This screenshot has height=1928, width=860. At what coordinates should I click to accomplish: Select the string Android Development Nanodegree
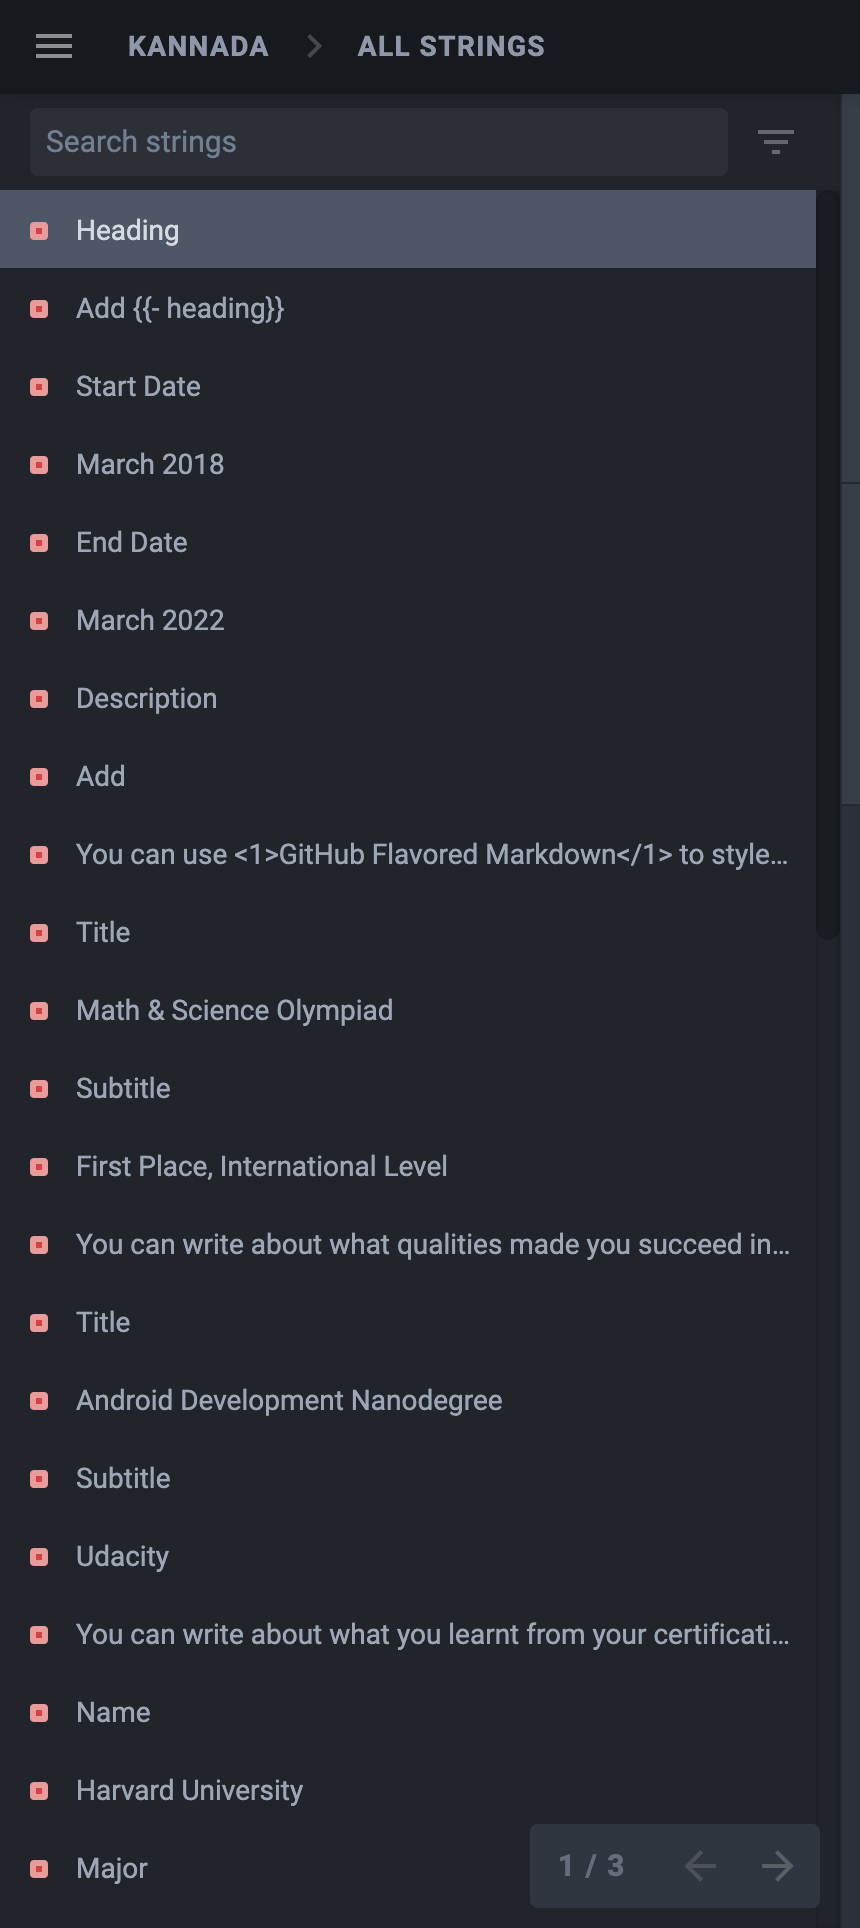coord(288,1400)
